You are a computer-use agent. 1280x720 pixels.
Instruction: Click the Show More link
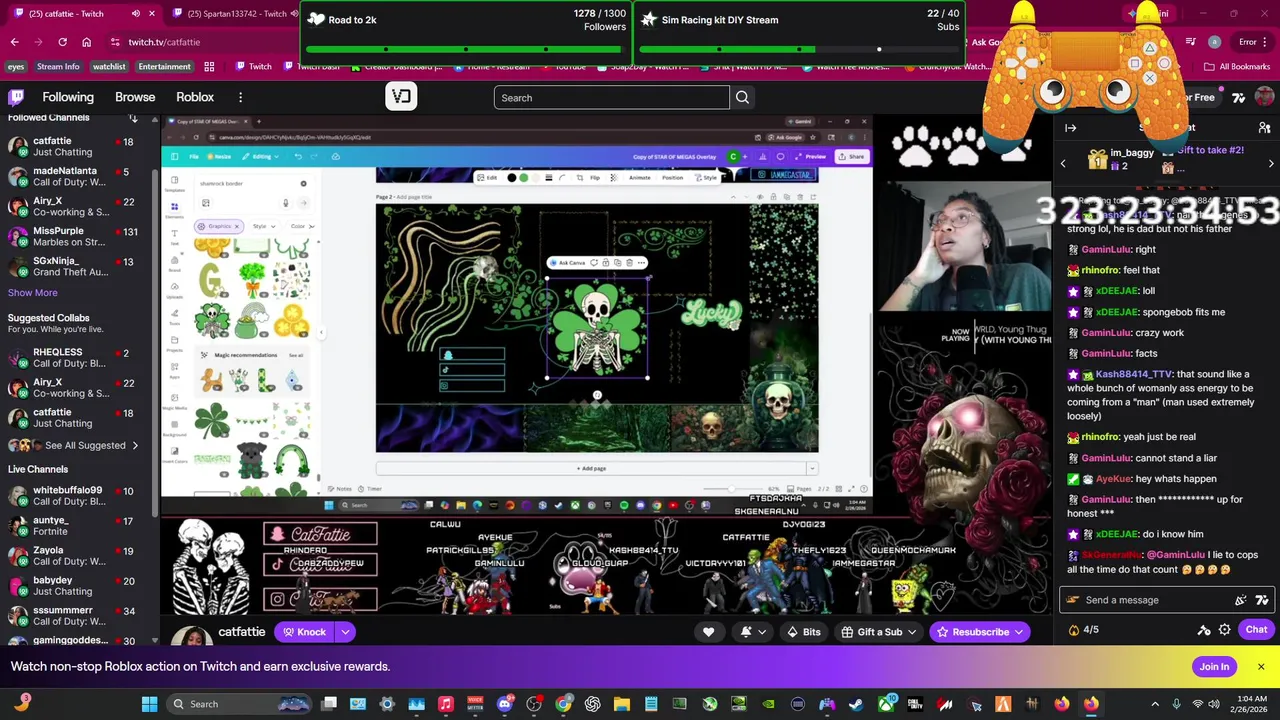(x=33, y=293)
